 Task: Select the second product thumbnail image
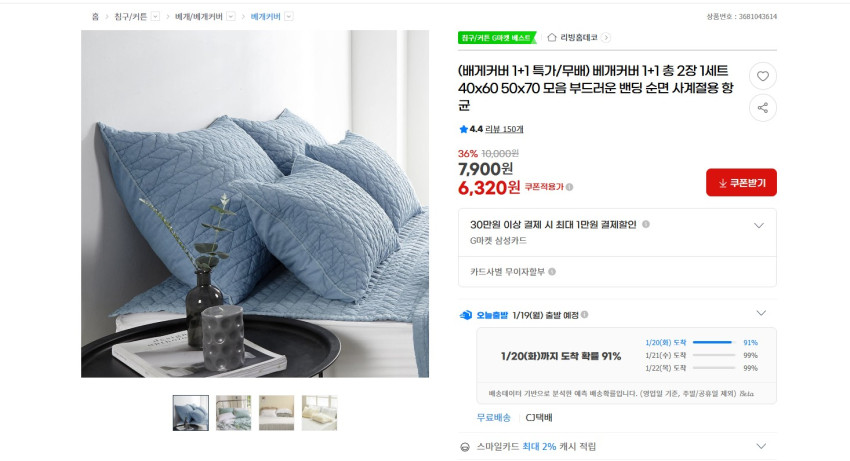(x=233, y=413)
